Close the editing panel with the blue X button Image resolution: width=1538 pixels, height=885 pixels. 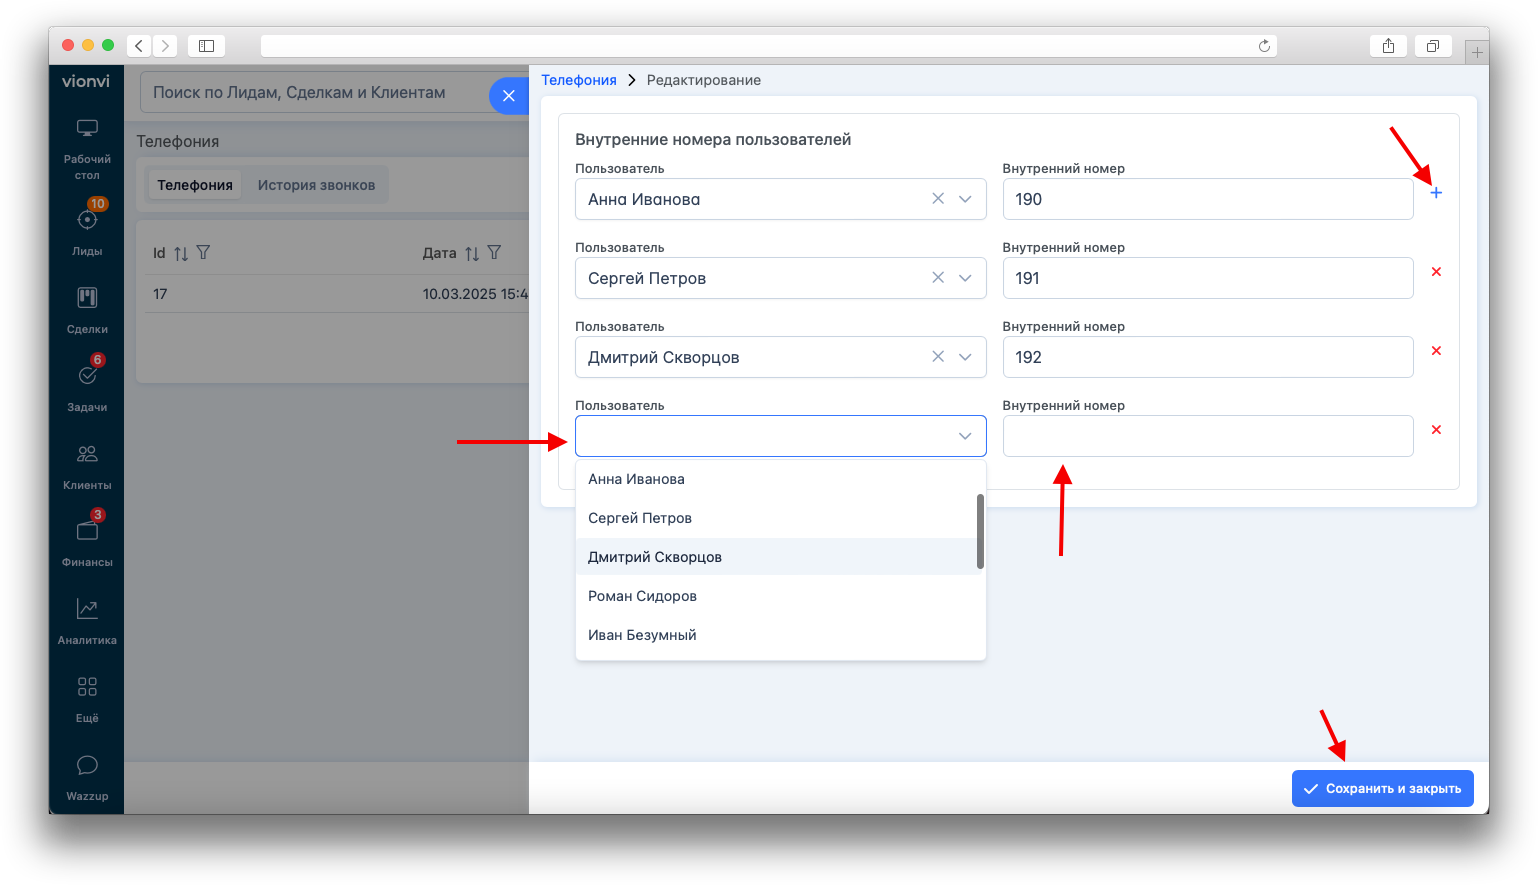(509, 96)
